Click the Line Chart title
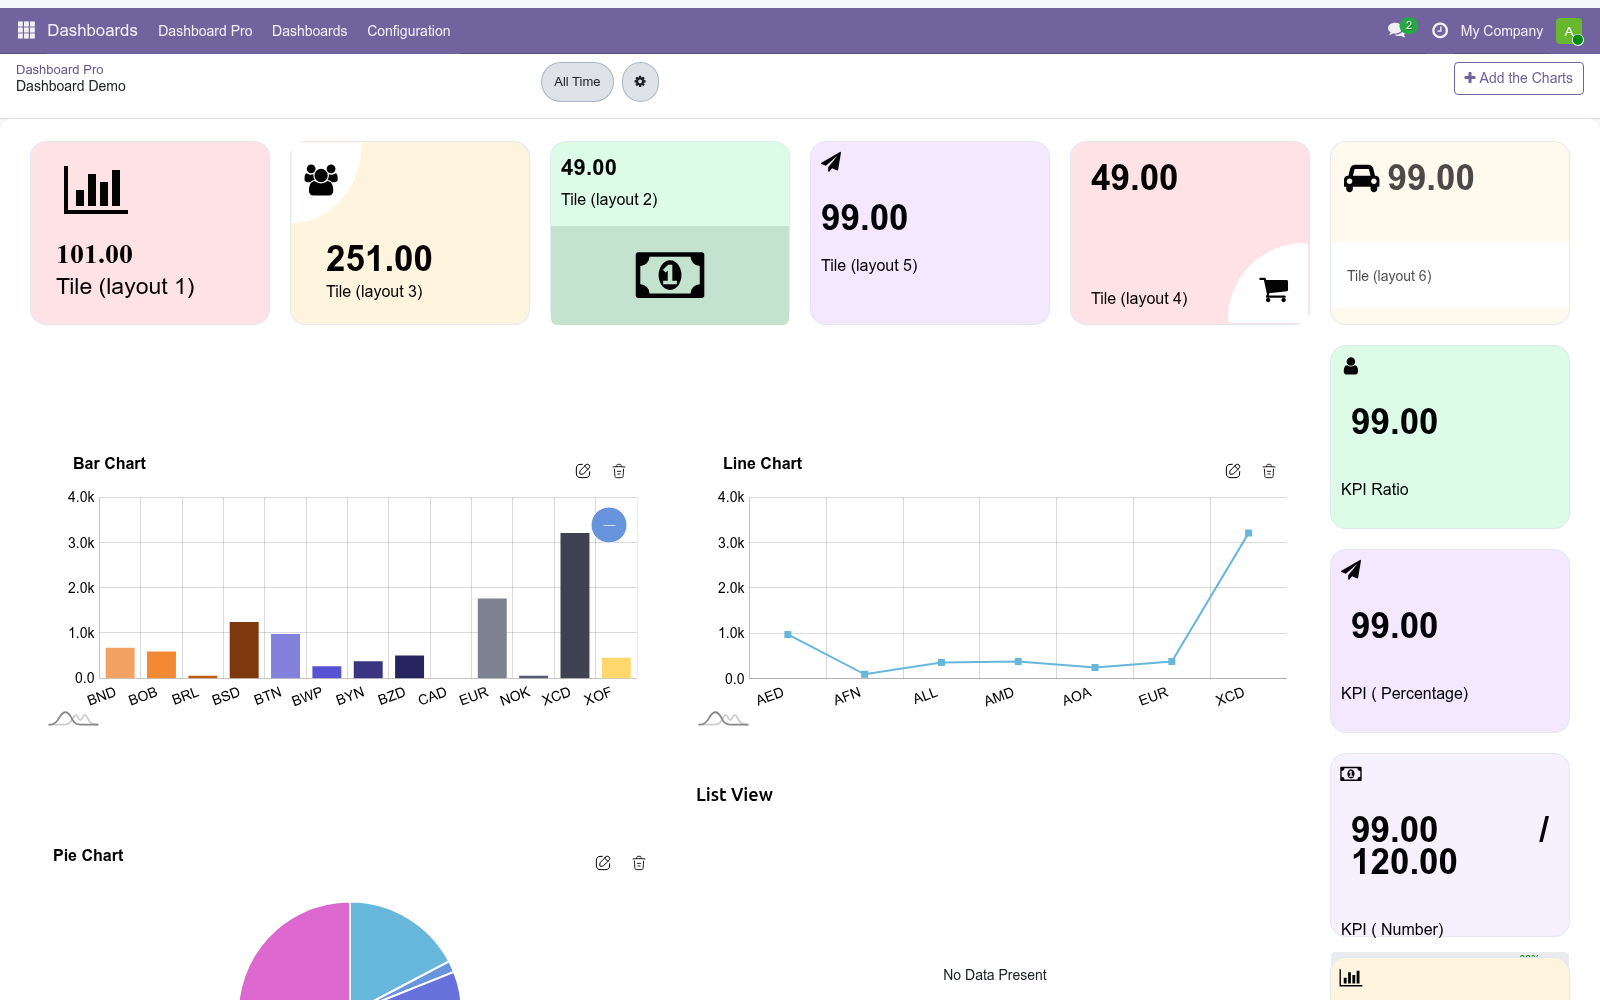1600x1000 pixels. click(762, 463)
